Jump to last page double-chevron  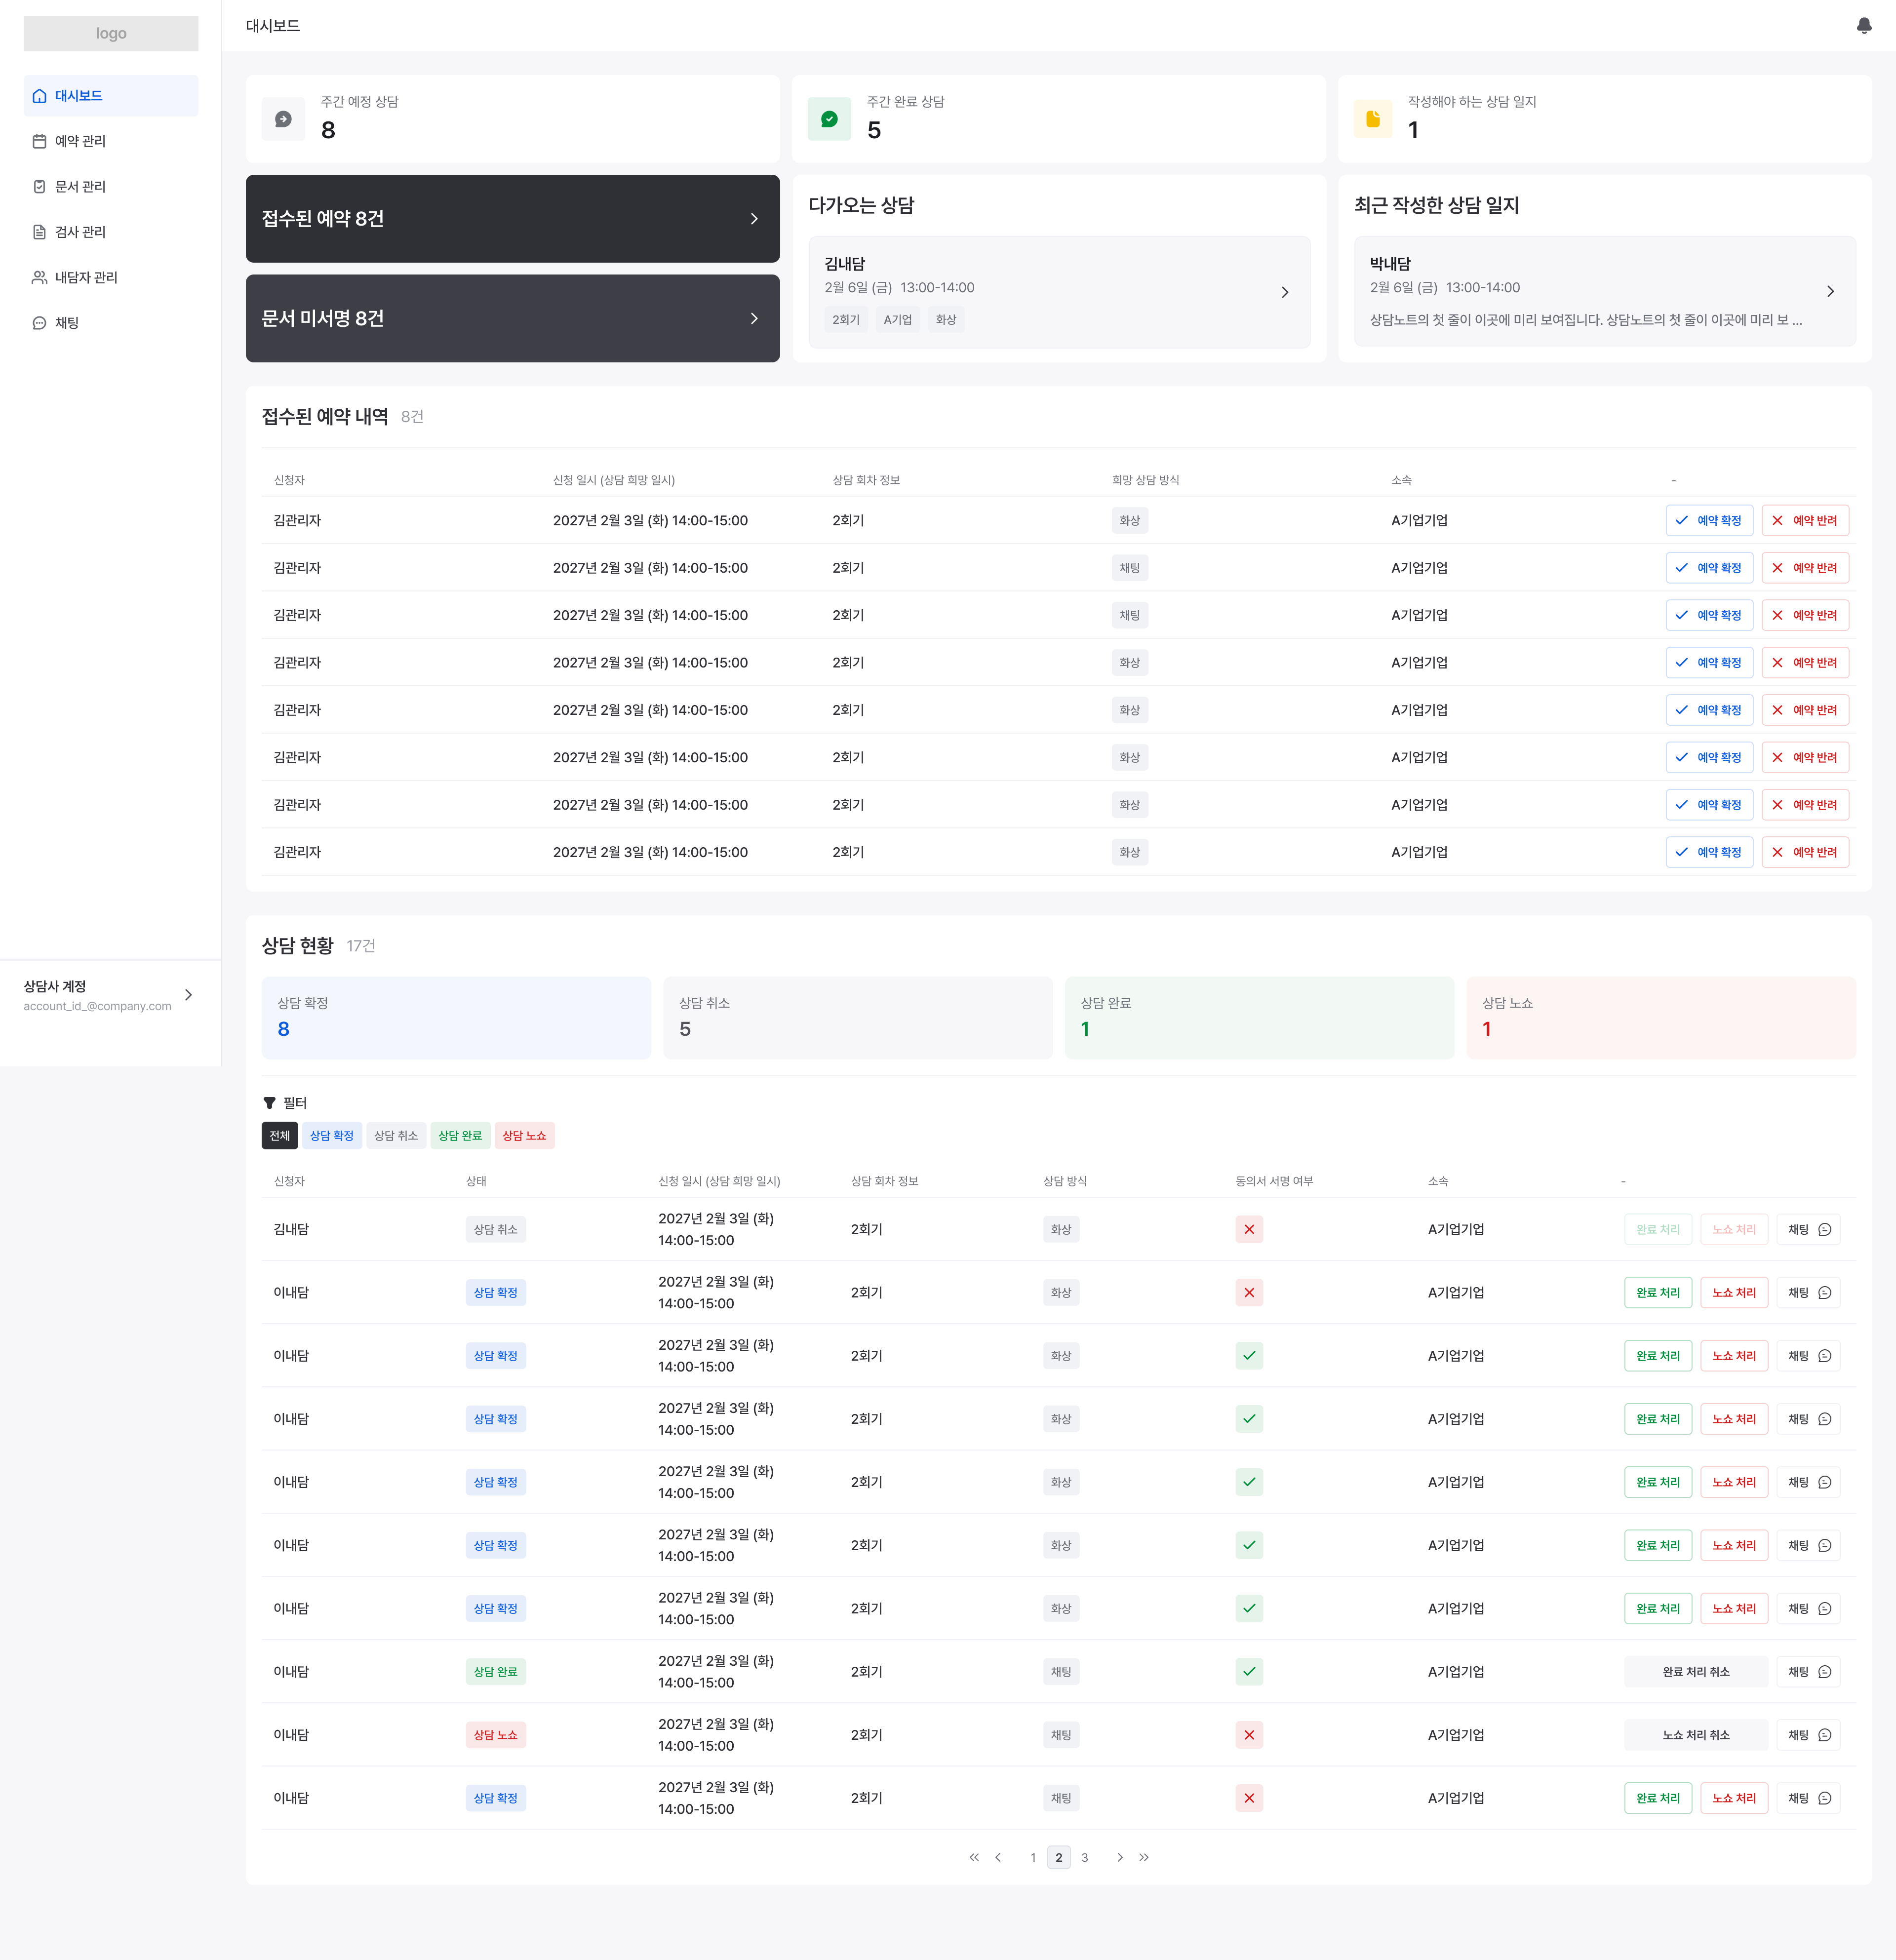[x=1144, y=1858]
